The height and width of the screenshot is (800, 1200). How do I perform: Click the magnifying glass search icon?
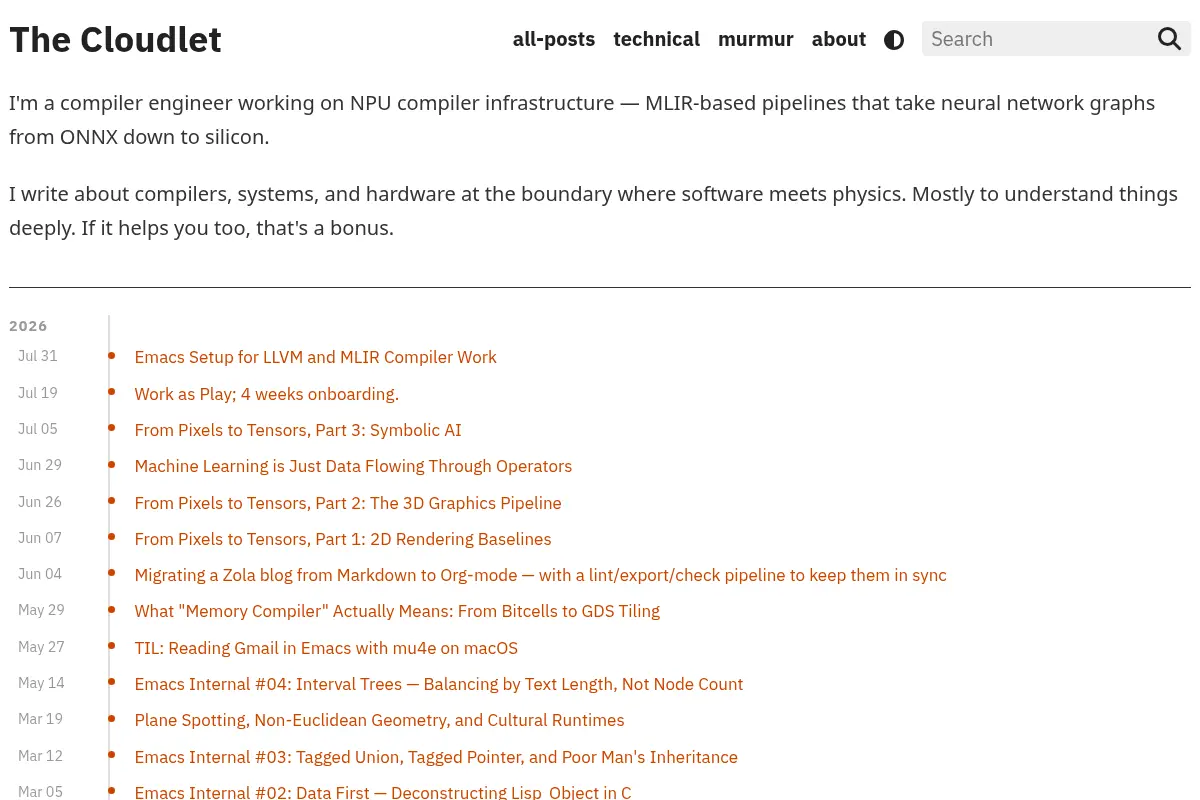point(1169,39)
